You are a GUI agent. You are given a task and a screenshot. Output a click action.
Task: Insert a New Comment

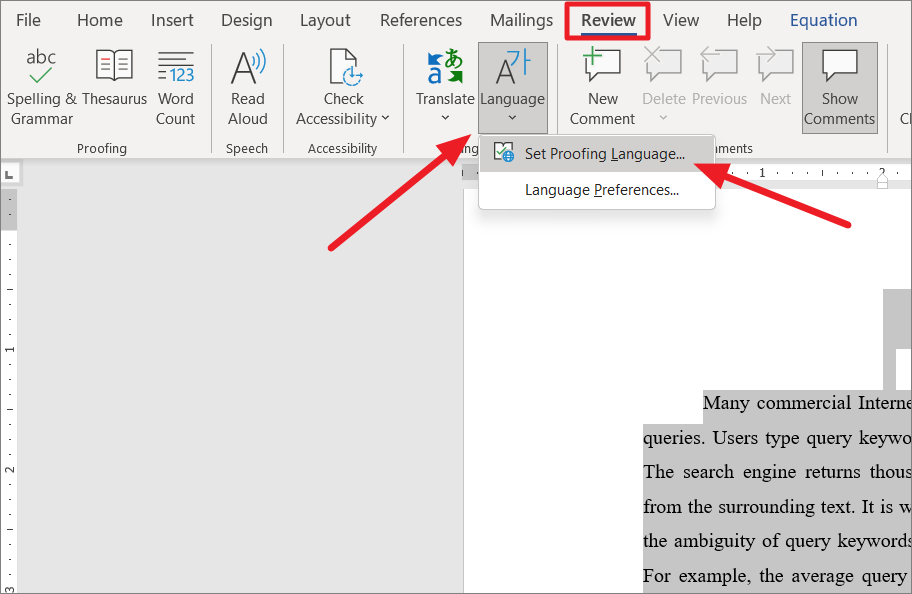tap(603, 87)
